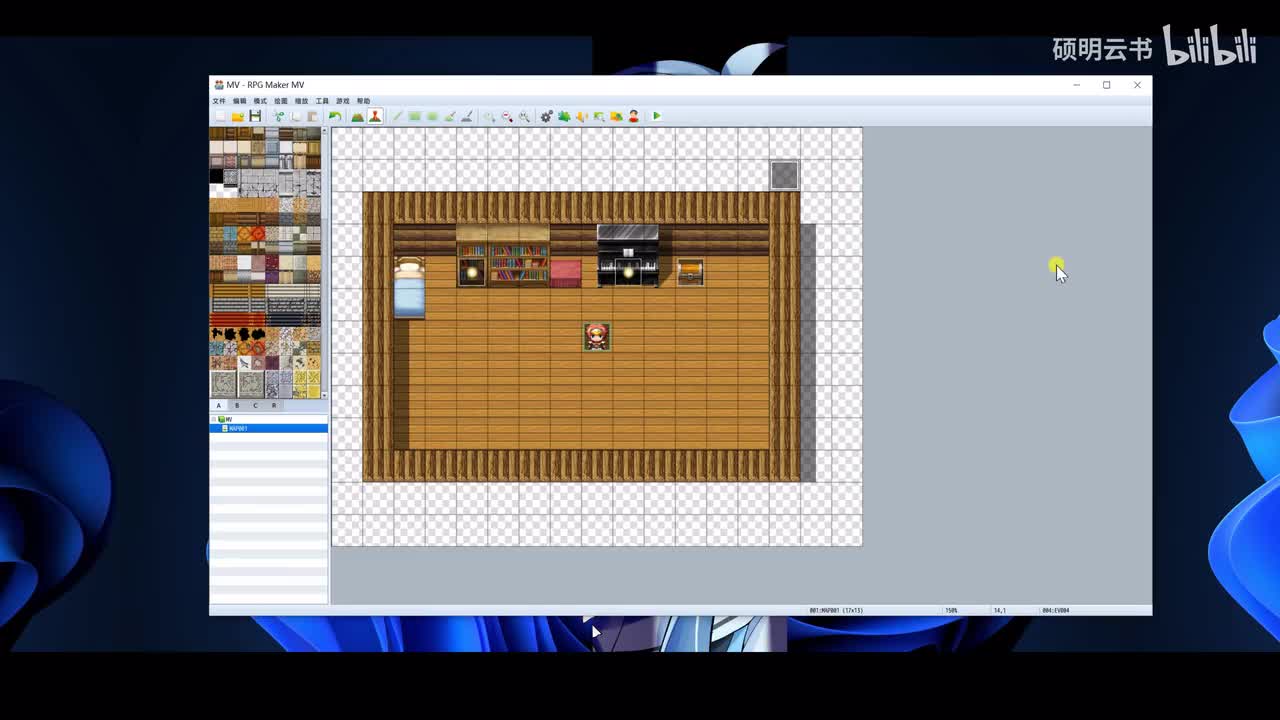Maximize the RPG Maker MV window
This screenshot has width=1280, height=720.
pos(1107,85)
